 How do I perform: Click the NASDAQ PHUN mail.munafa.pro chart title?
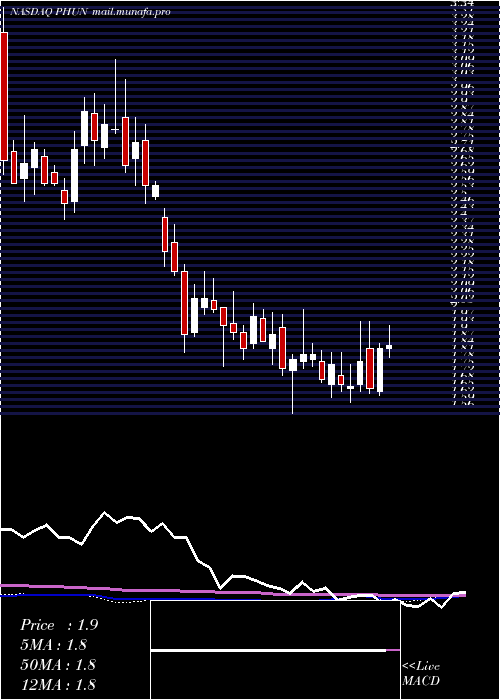(x=90, y=12)
